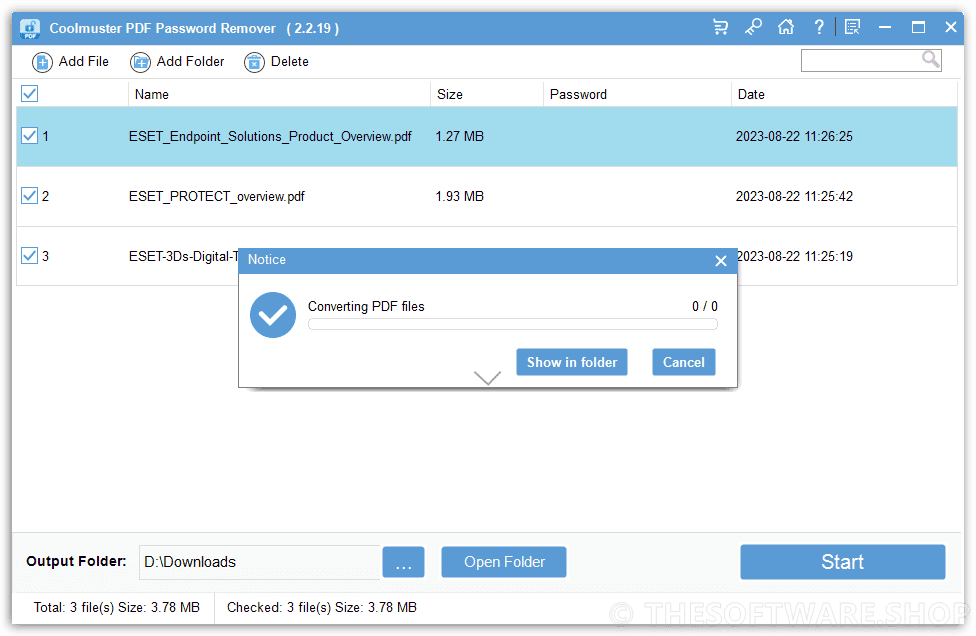
Task: Select ESET_PROTECT_overview.pdf file name
Action: click(x=217, y=197)
